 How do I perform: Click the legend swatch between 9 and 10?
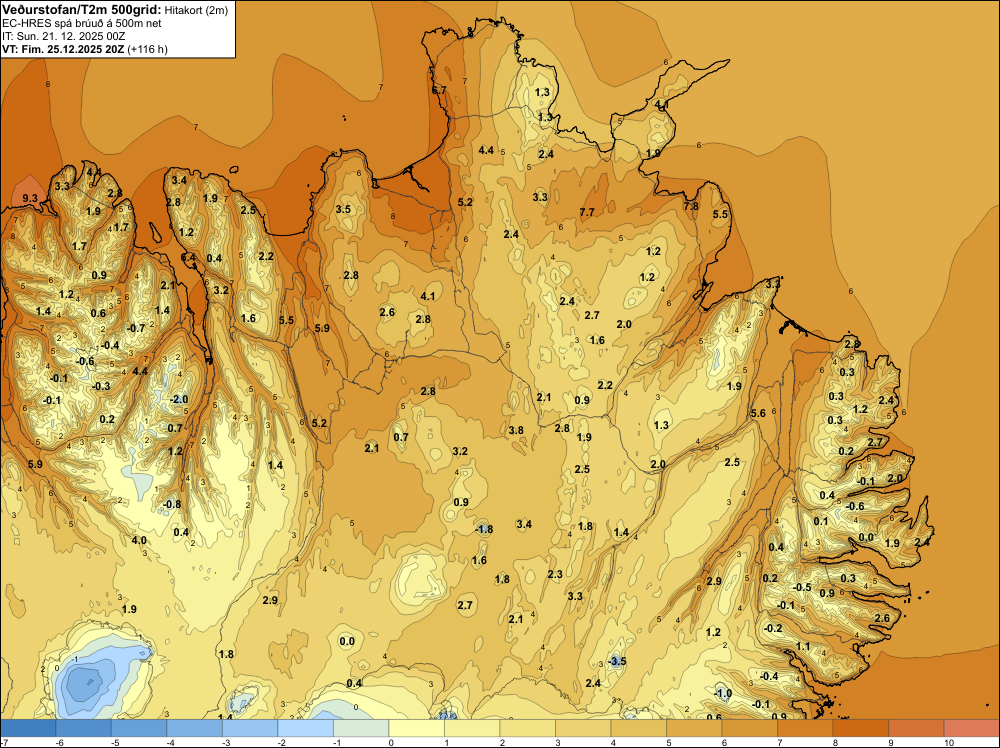pos(916,728)
